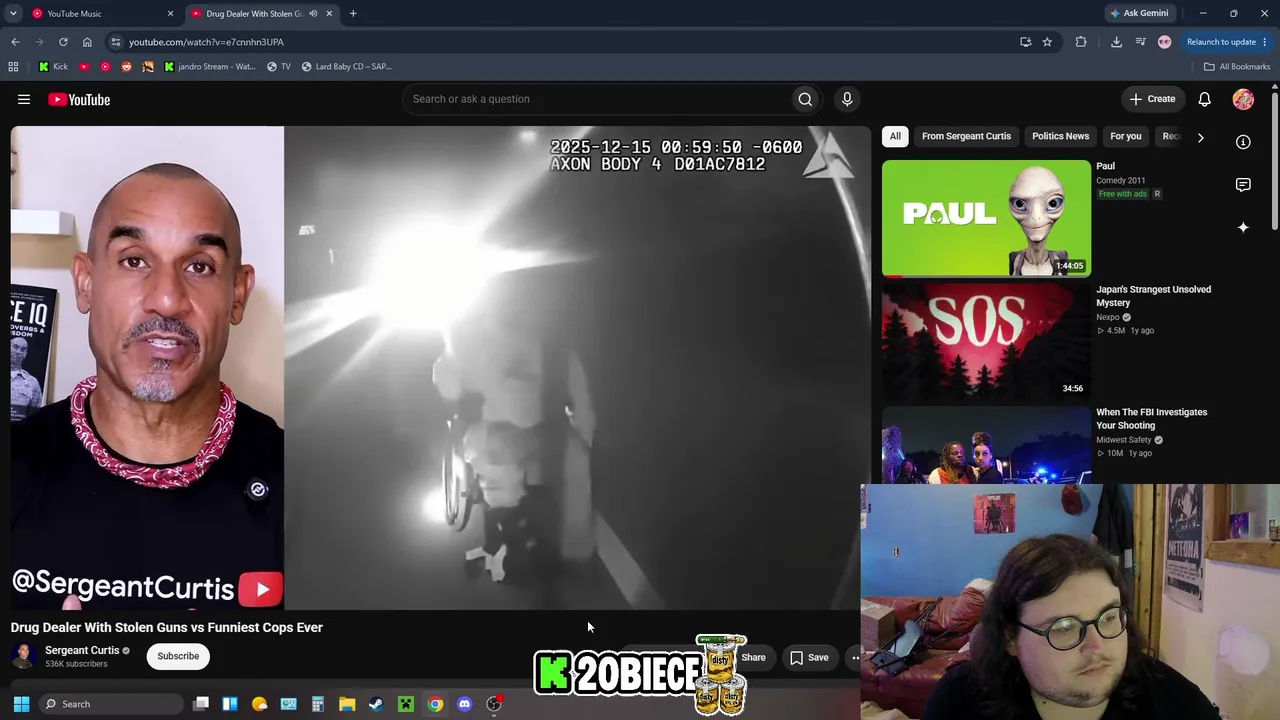This screenshot has height=720, width=1280.
Task: Open the Reddit bookmark icon
Action: click(x=126, y=67)
